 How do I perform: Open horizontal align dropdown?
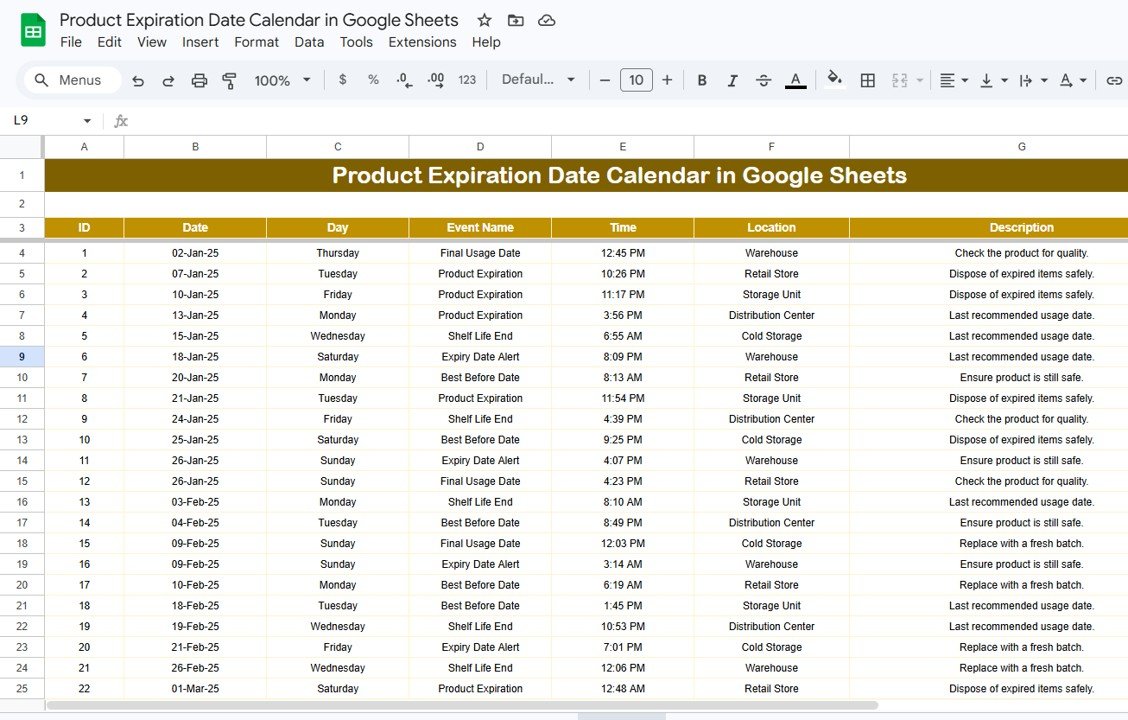954,81
